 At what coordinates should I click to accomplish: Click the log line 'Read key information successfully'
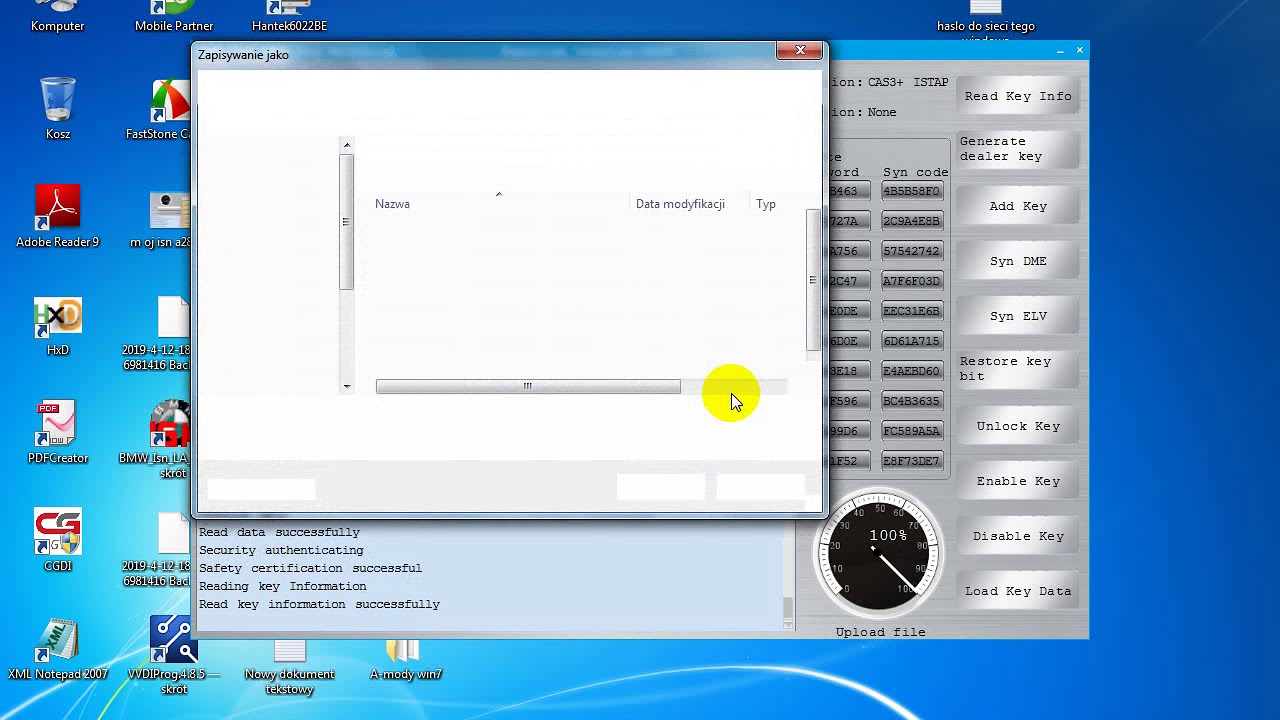pyautogui.click(x=319, y=604)
